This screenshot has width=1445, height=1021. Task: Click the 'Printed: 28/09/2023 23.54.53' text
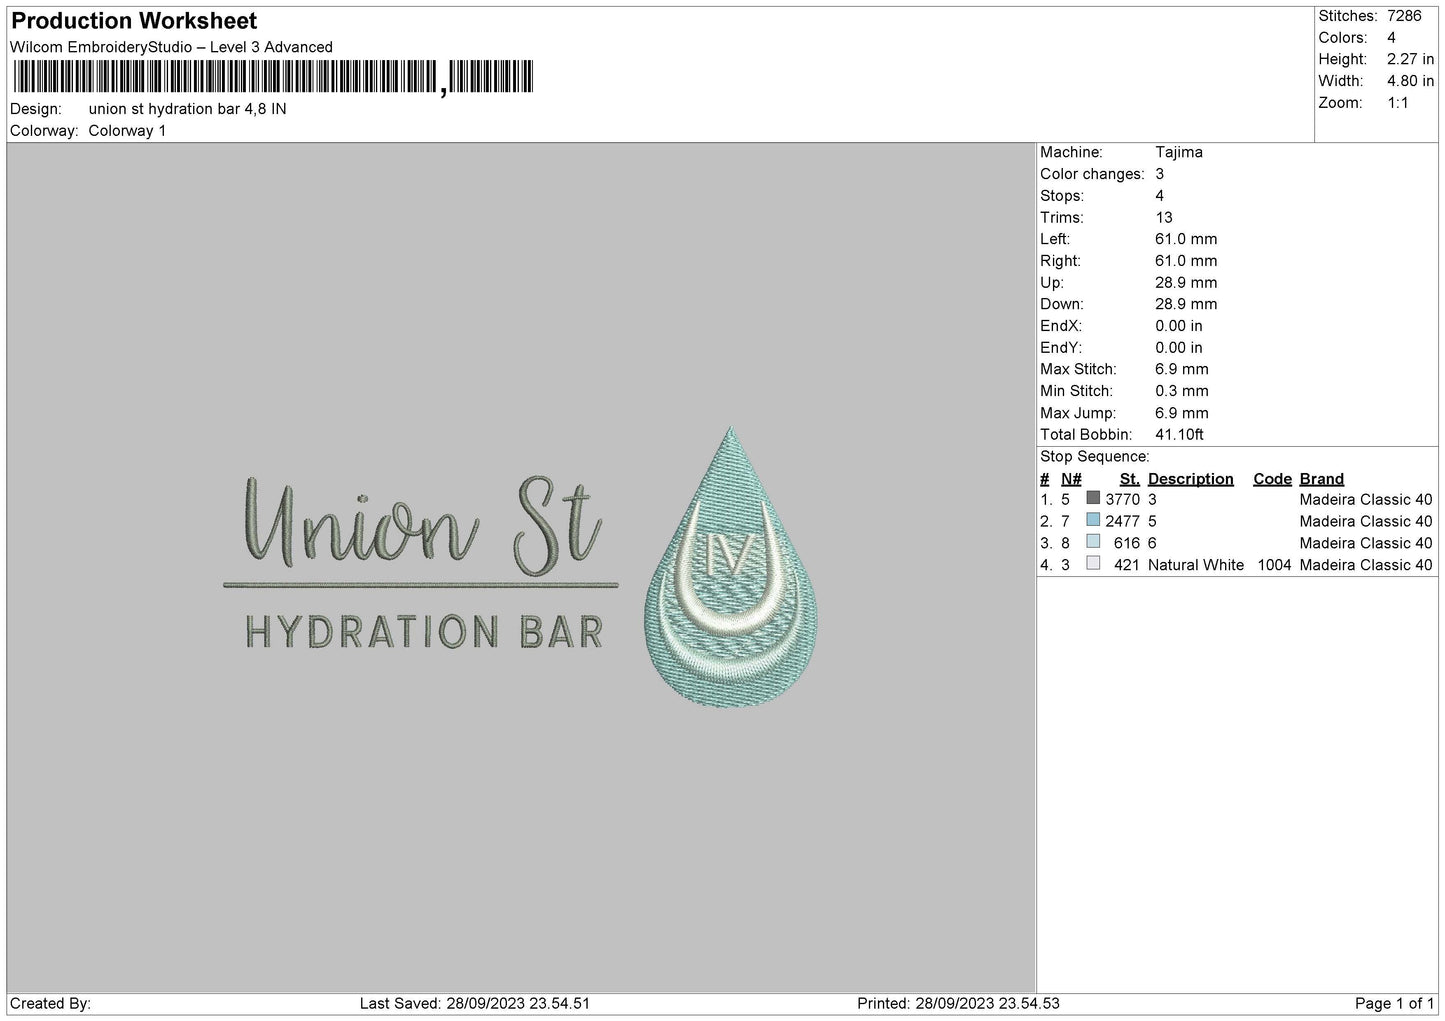[958, 1003]
